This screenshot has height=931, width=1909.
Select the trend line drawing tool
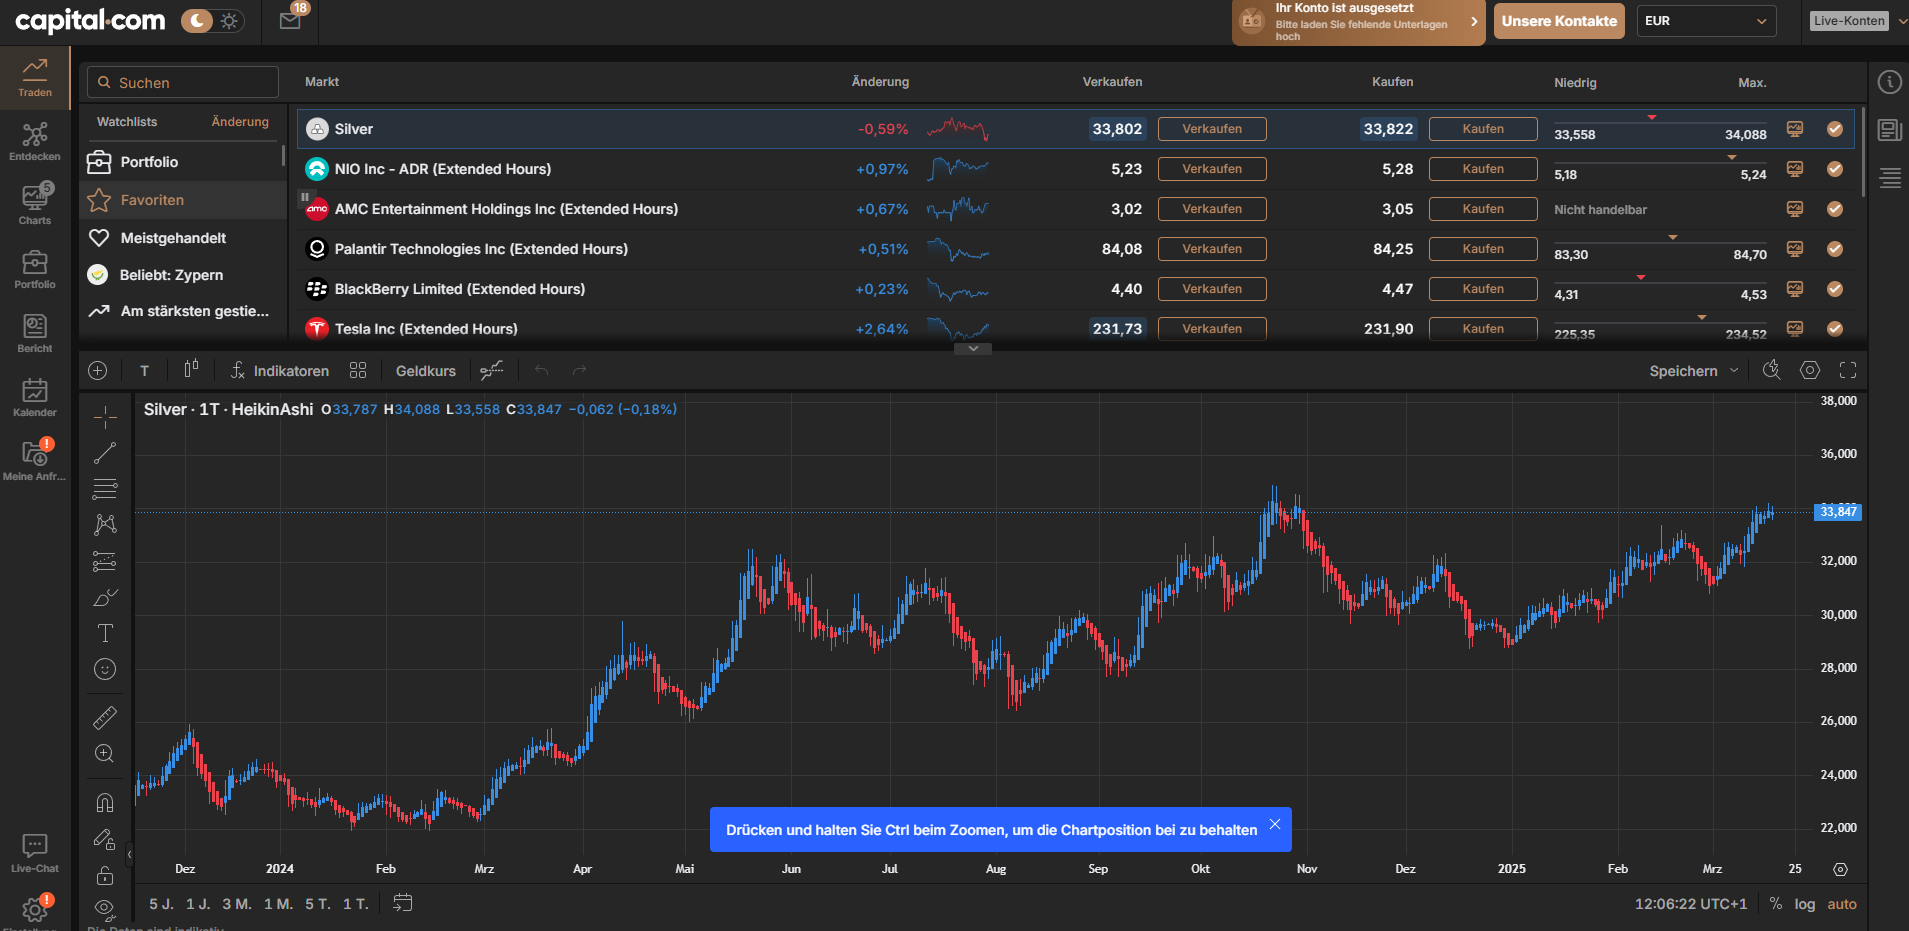point(105,453)
